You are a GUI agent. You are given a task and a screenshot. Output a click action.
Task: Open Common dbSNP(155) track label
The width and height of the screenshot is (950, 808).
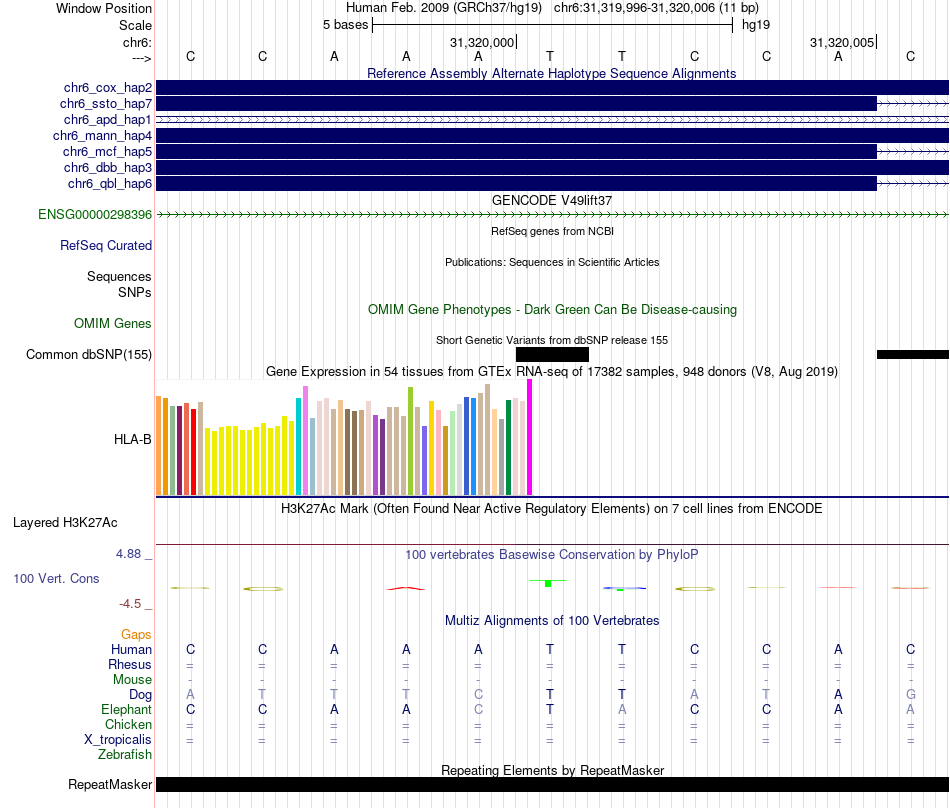click(x=89, y=354)
